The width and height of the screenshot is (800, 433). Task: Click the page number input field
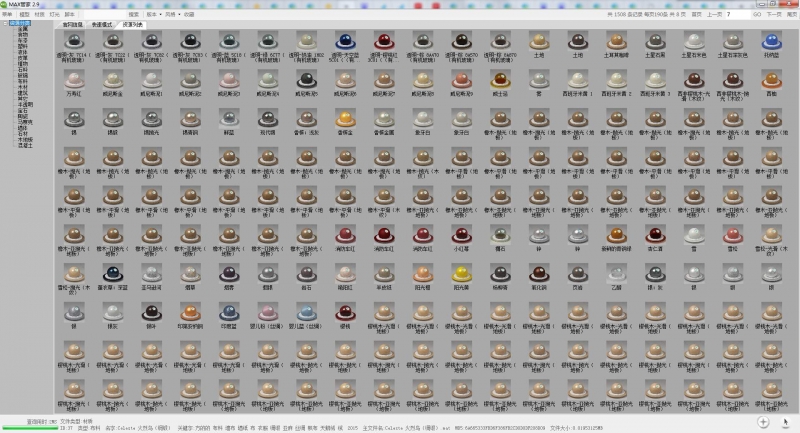point(736,15)
